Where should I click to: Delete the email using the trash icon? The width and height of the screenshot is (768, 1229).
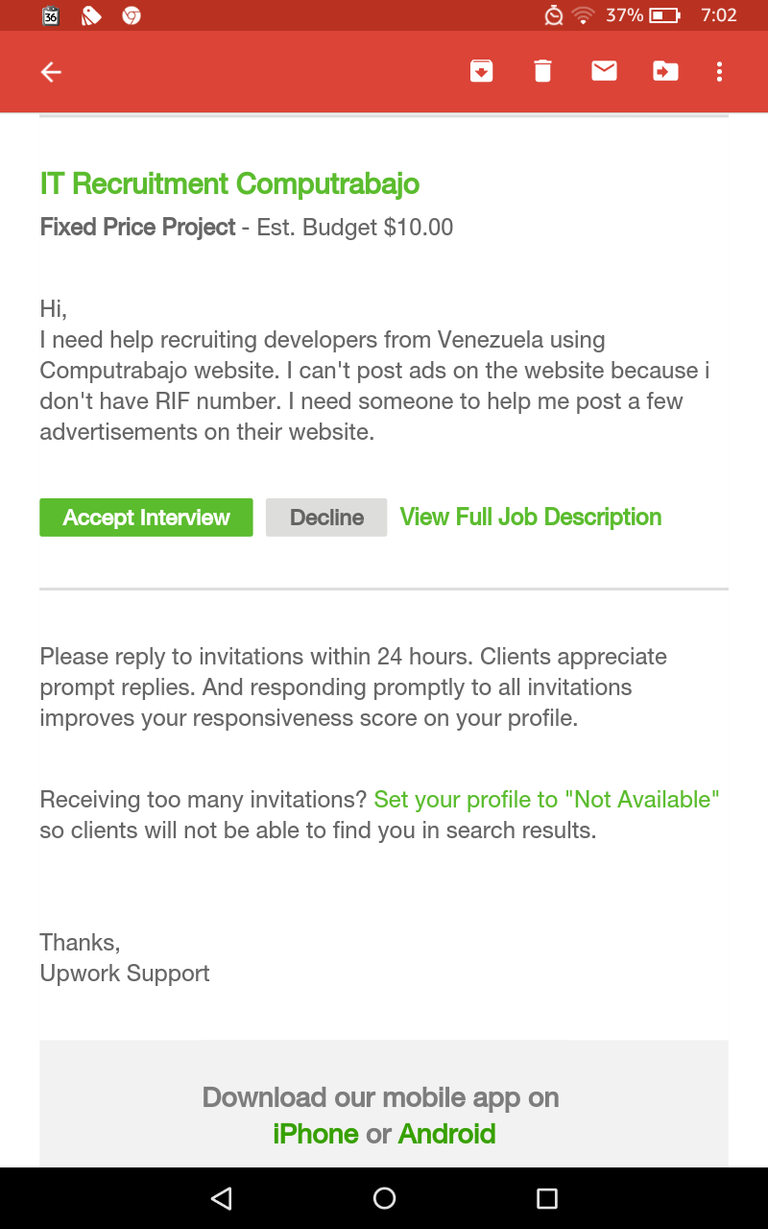point(543,71)
